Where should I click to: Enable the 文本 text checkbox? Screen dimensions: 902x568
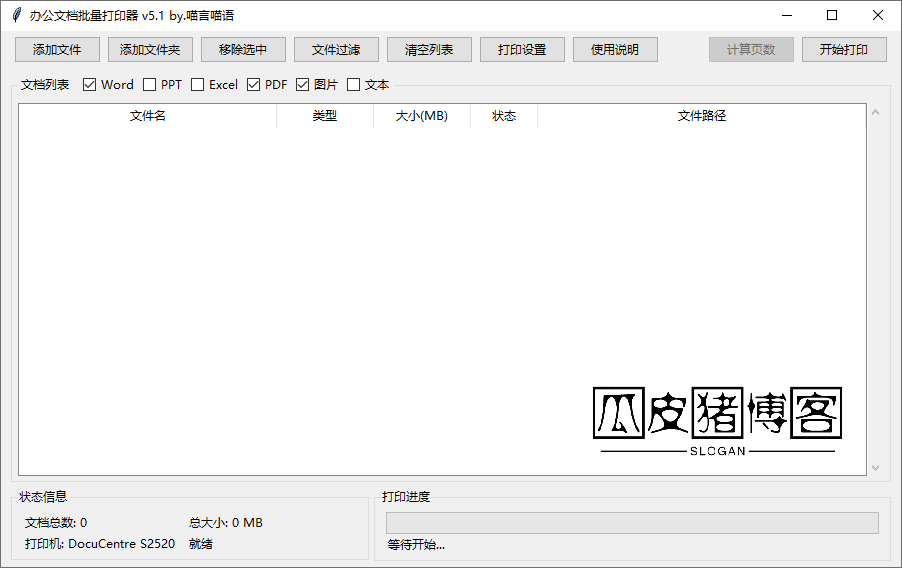pos(354,85)
